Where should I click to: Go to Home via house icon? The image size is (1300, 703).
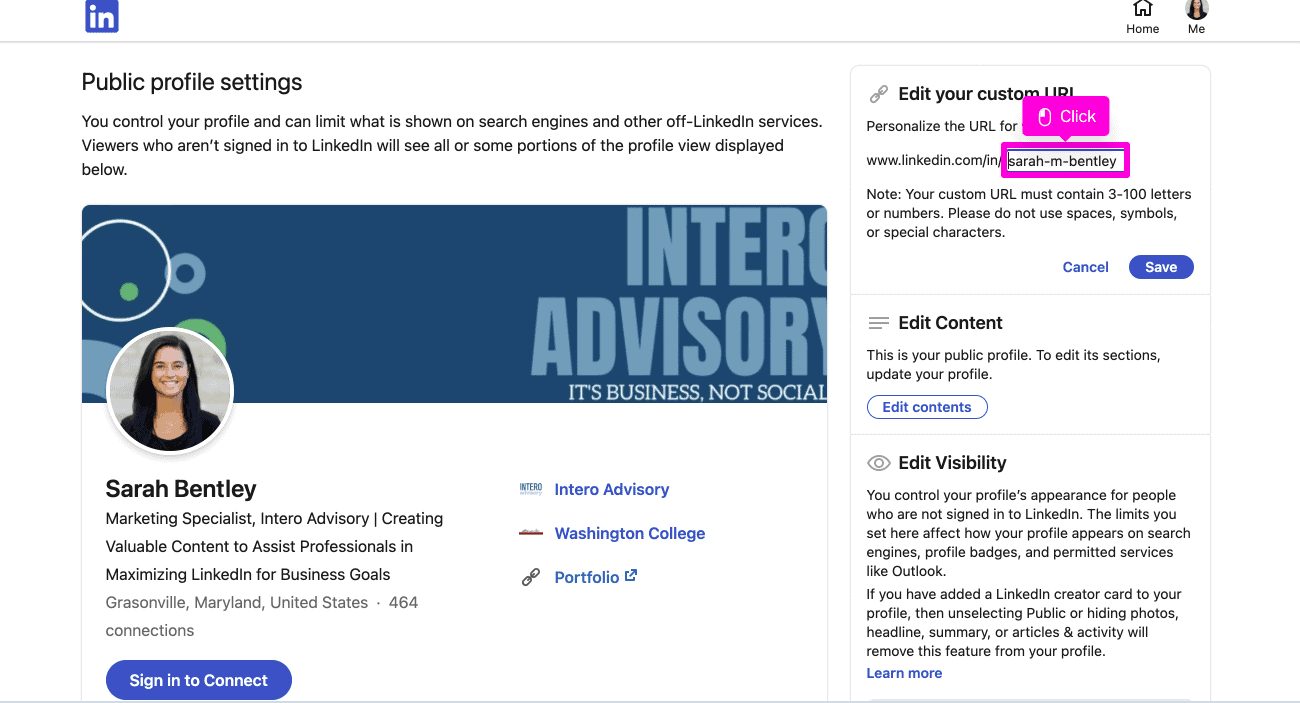point(1142,9)
